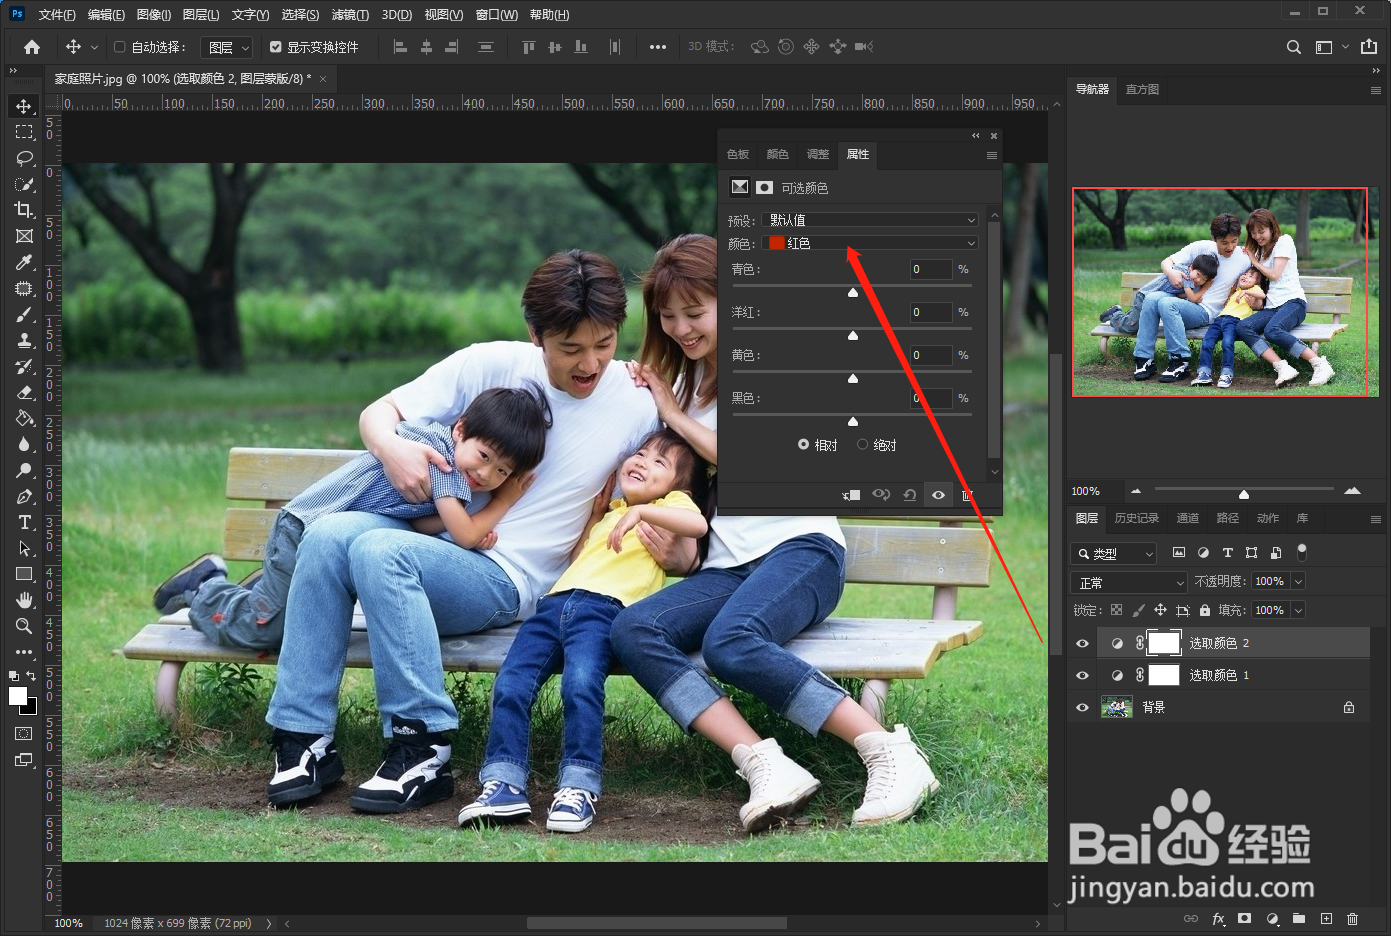Open the Layers panel flyout menu
The image size is (1391, 936).
click(x=1375, y=519)
